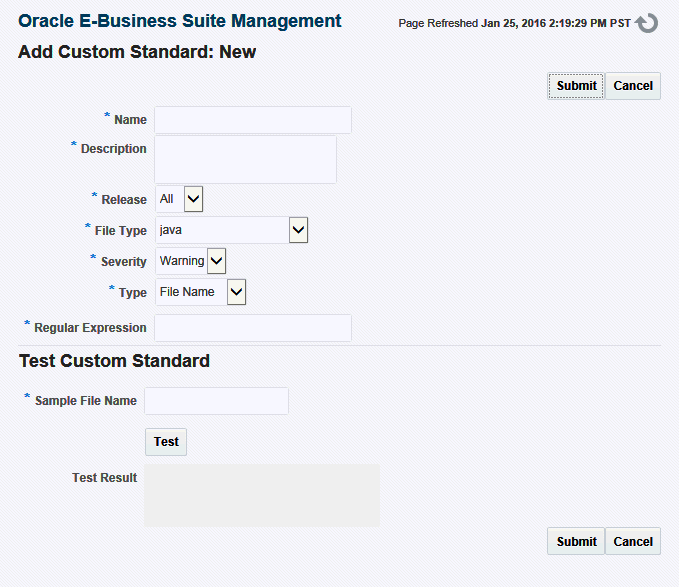Click the top Cancel button

tap(633, 86)
